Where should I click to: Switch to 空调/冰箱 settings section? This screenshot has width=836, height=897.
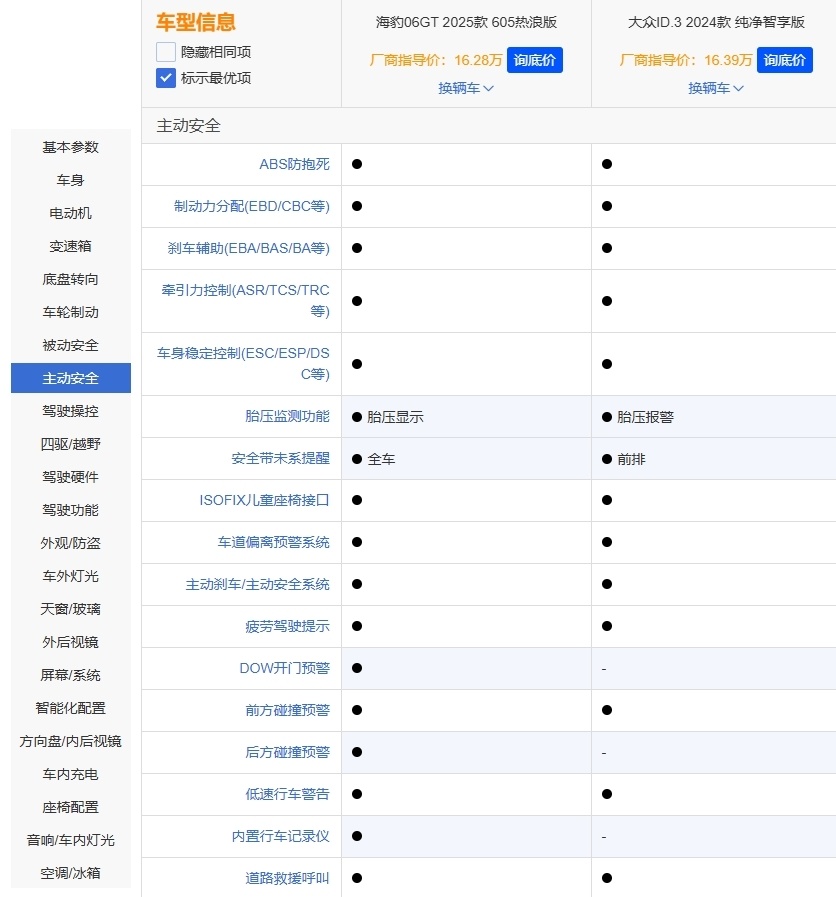click(70, 873)
